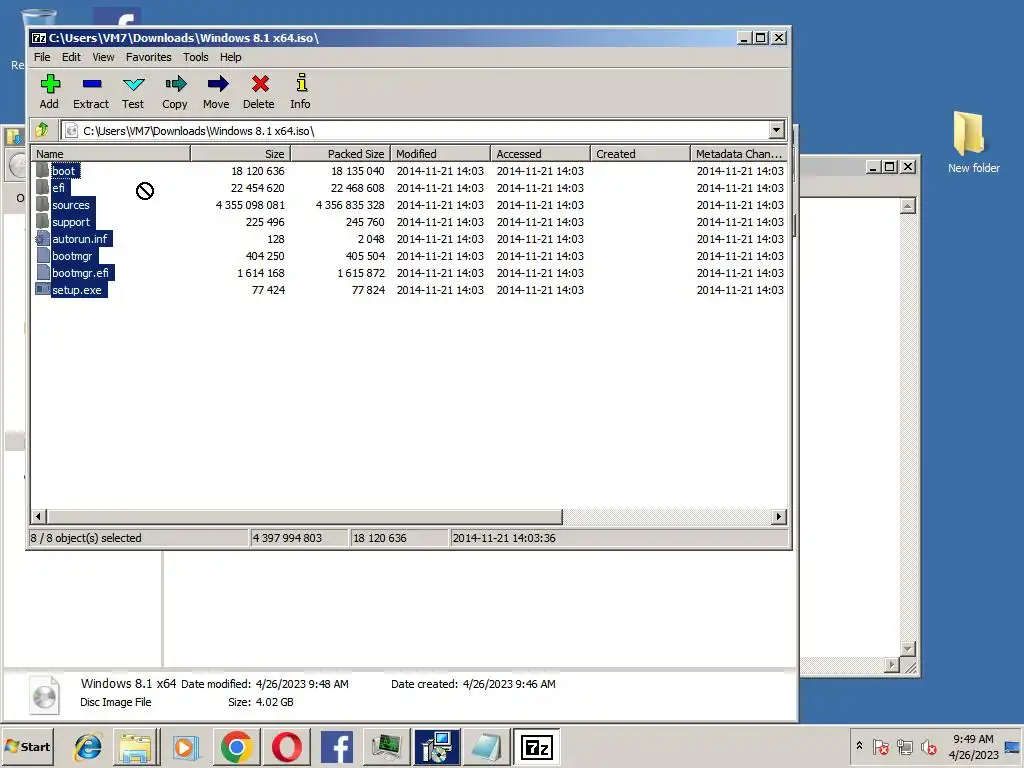
Task: Launch Google Chrome from taskbar
Action: [x=236, y=747]
